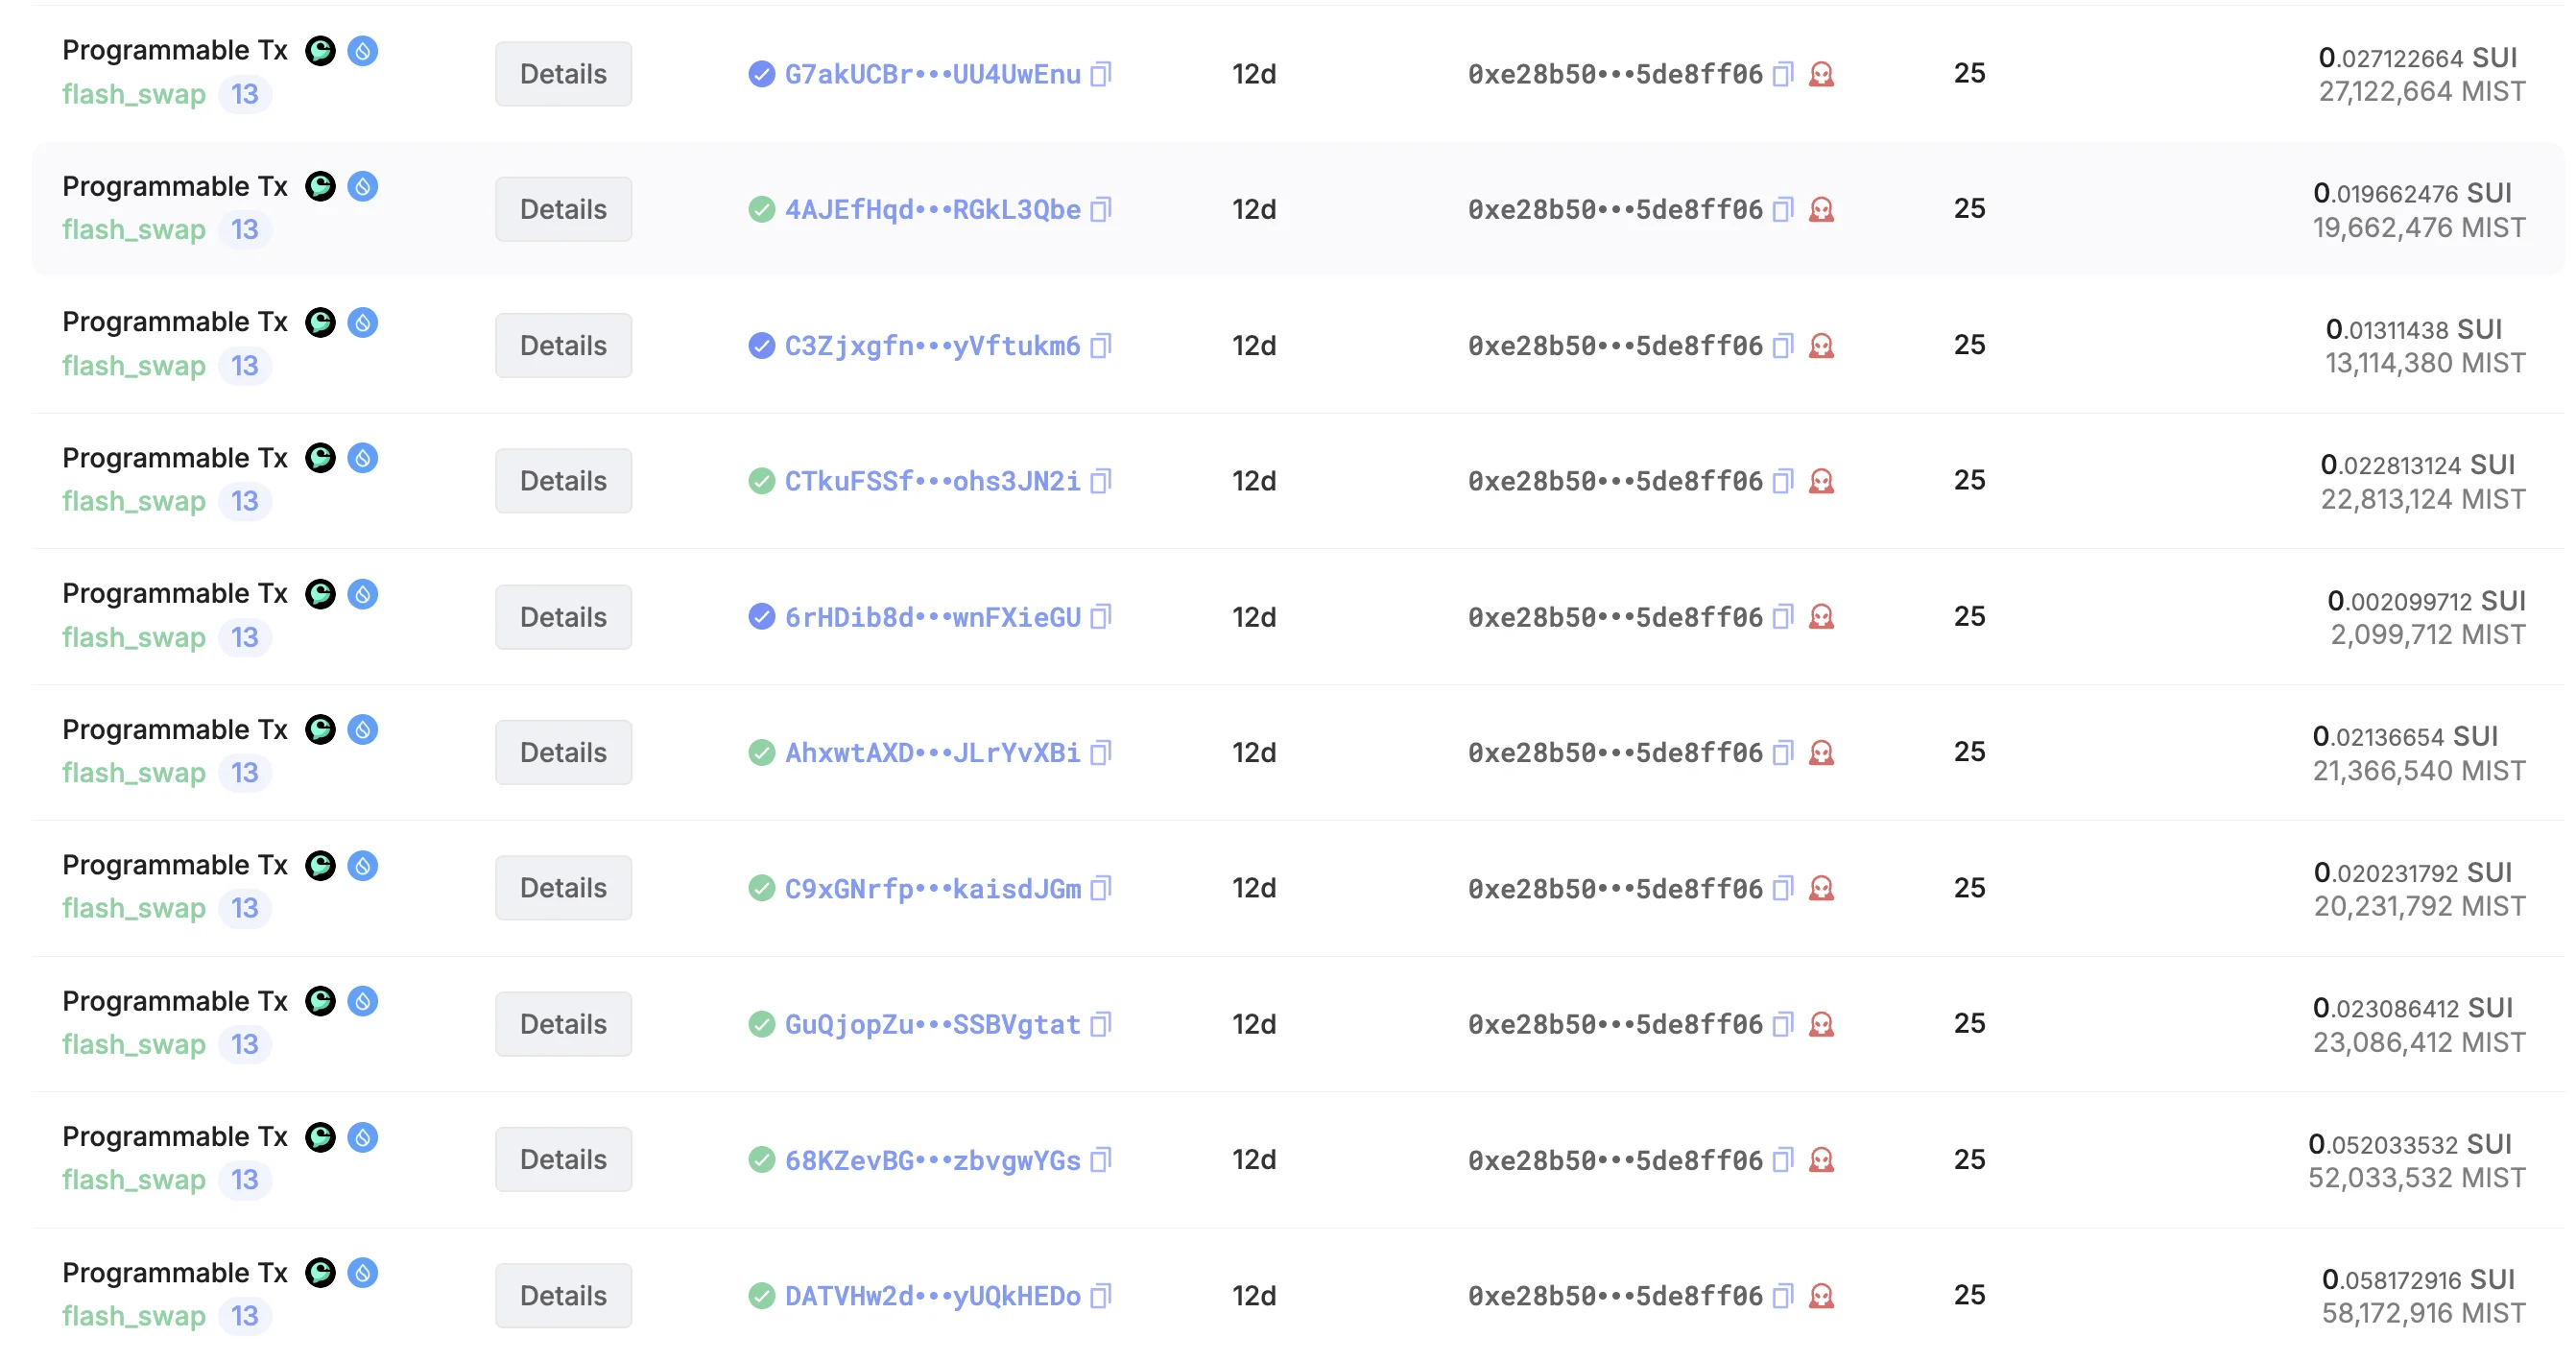Viewport: 2576px width, 1361px height.
Task: Open sender address in 68KZevBG row
Action: [1614, 1160]
